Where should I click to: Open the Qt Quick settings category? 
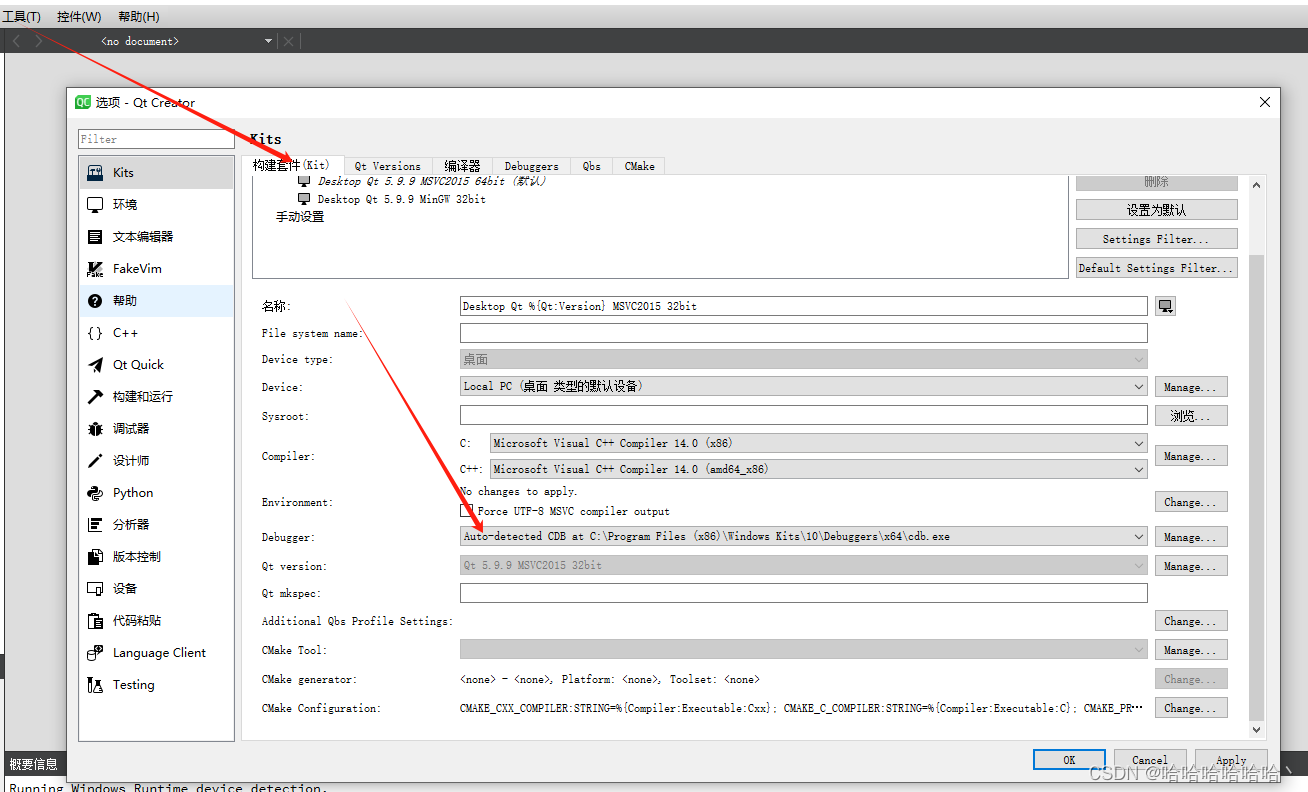[x=156, y=364]
